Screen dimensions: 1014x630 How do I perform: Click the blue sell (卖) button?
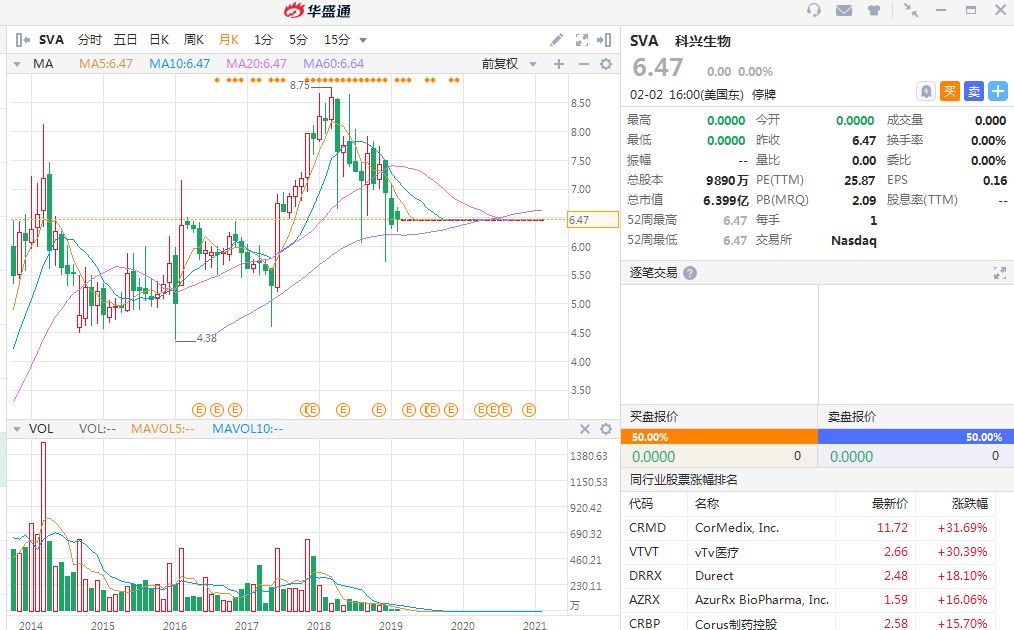(x=974, y=91)
